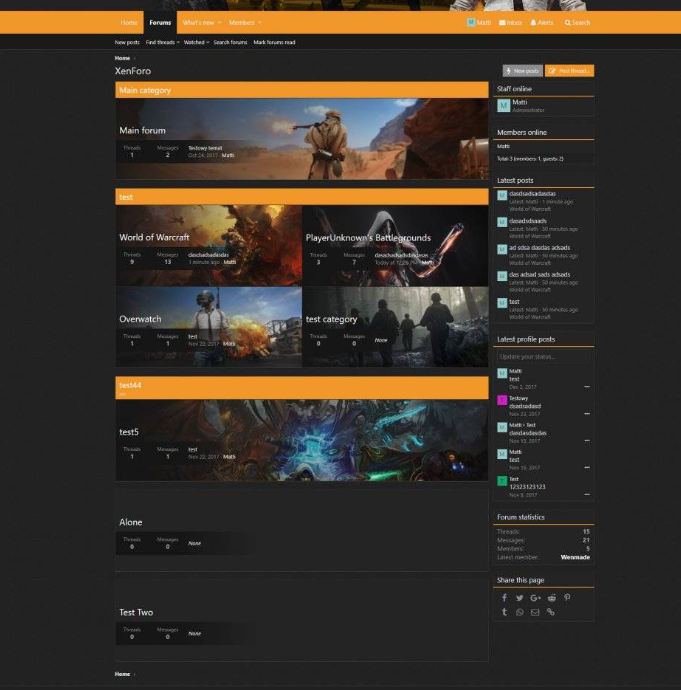Open Watched dropdown
This screenshot has width=681, height=690.
[196, 43]
